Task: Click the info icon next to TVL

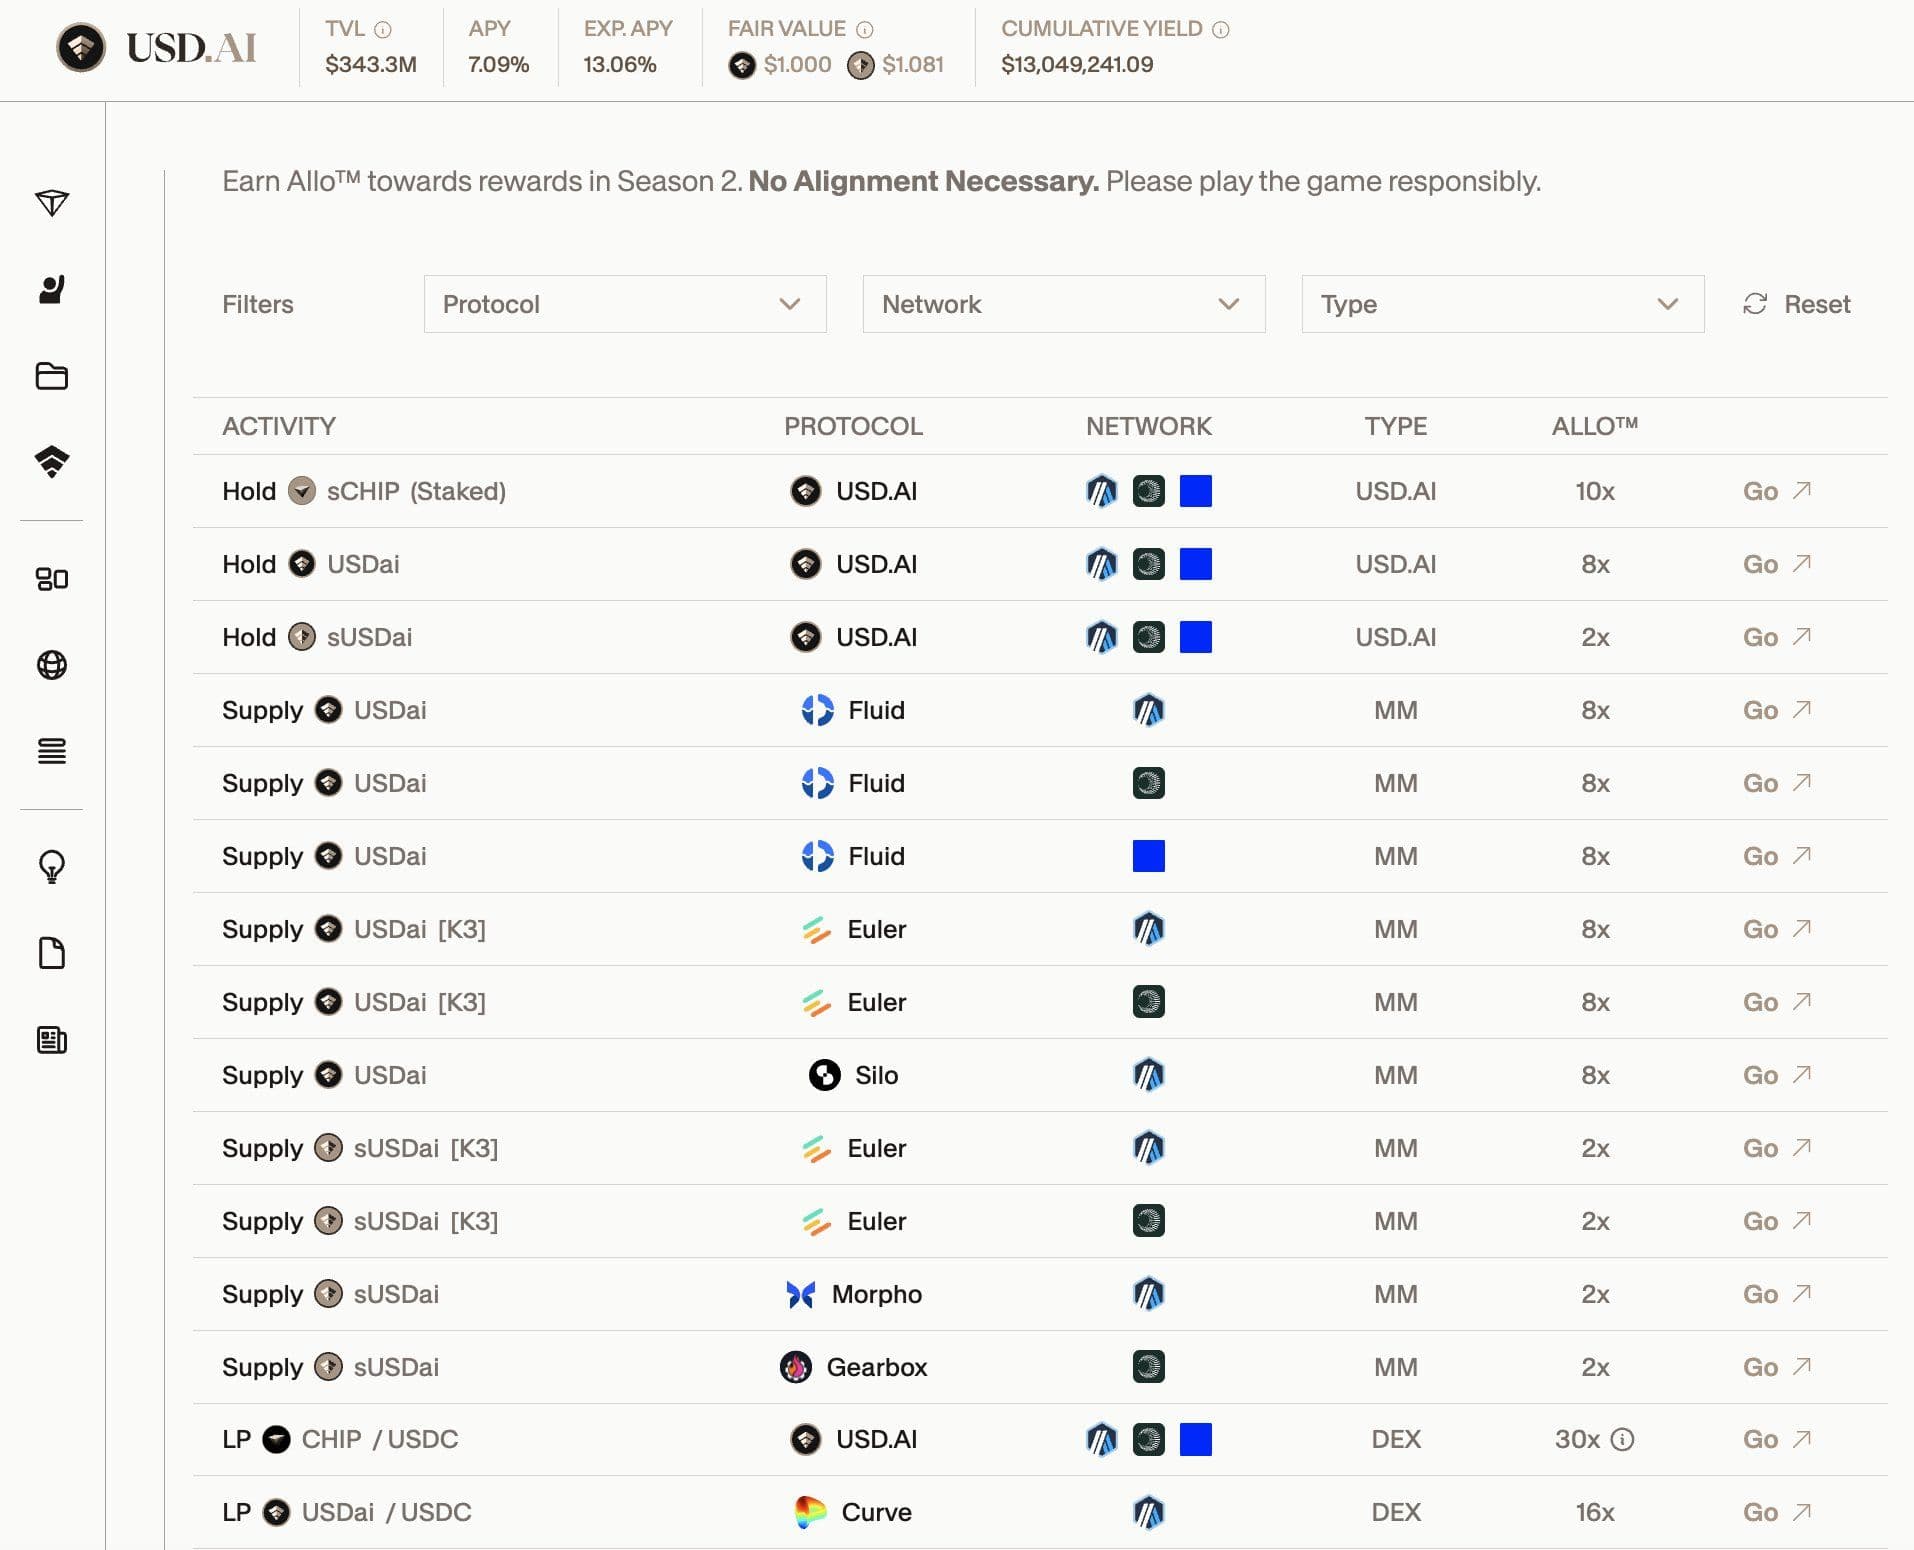Action: pos(383,30)
